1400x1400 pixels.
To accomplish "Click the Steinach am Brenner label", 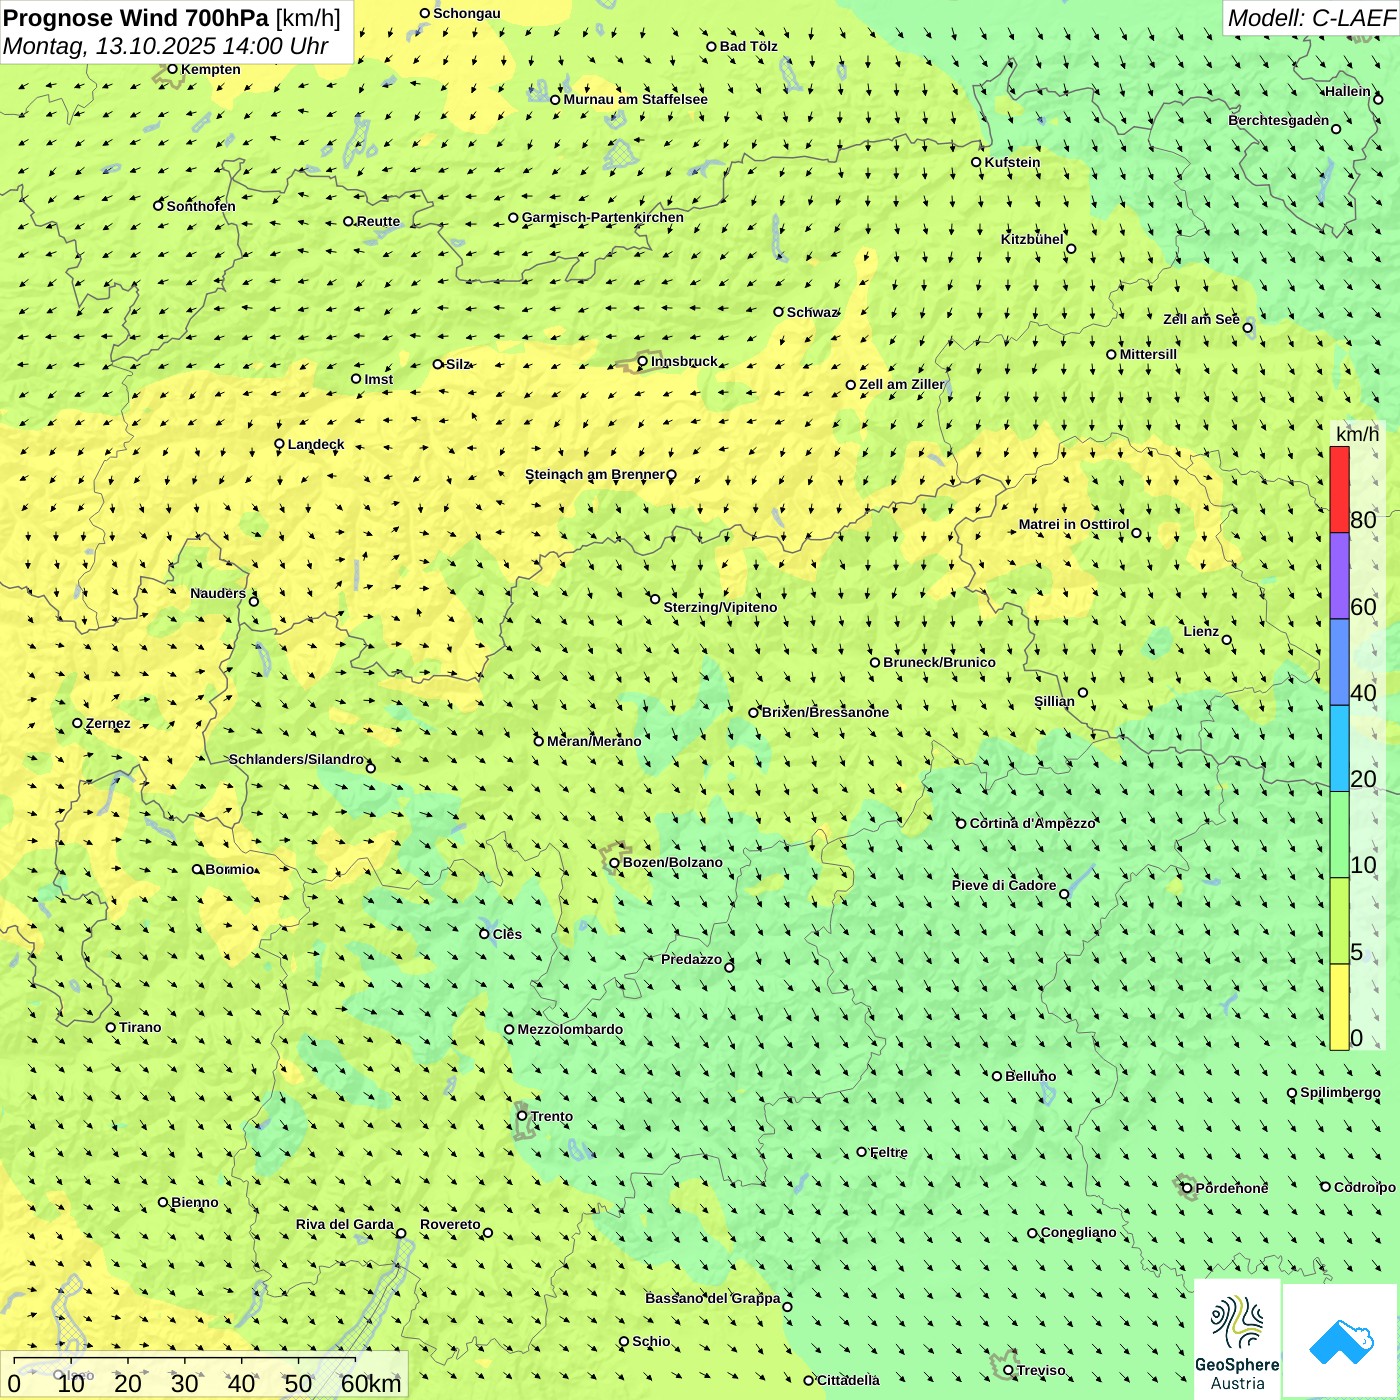I will point(594,474).
